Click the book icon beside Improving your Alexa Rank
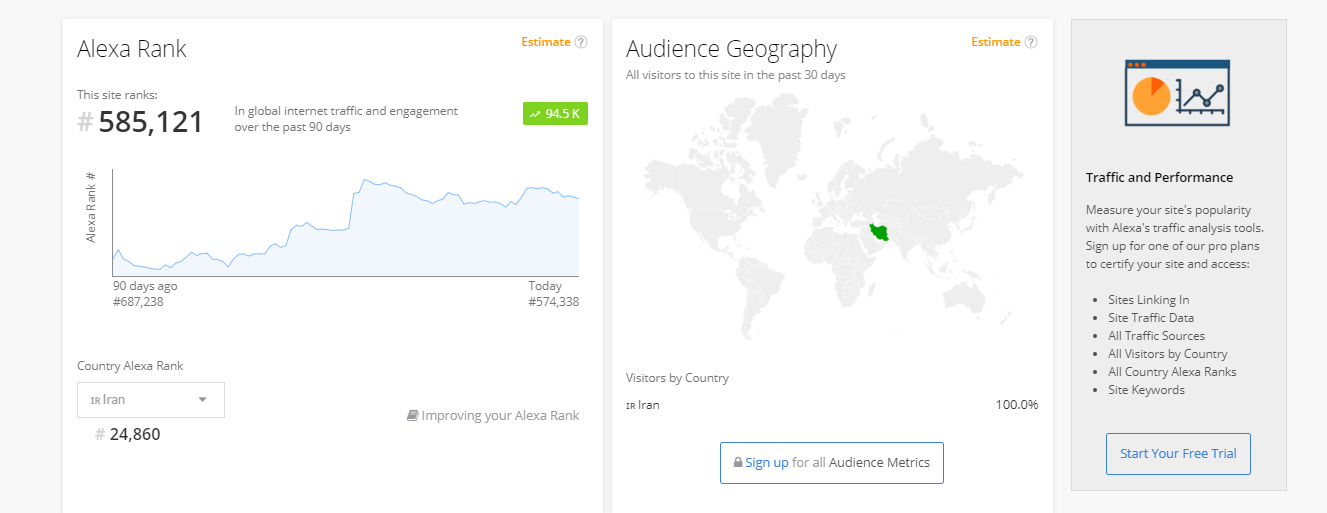 (412, 415)
